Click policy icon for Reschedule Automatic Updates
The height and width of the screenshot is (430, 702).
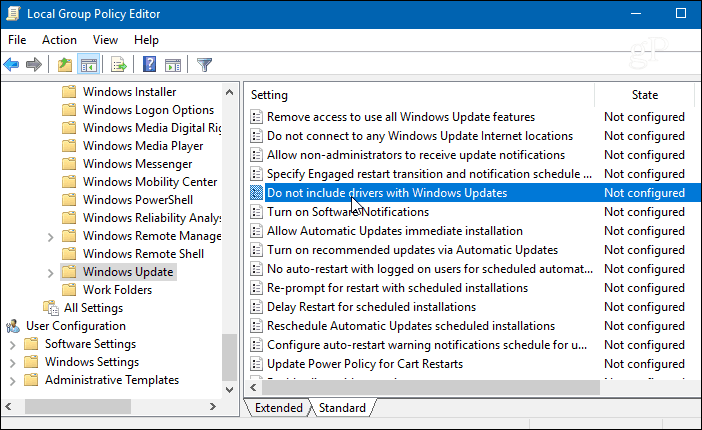pyautogui.click(x=256, y=326)
